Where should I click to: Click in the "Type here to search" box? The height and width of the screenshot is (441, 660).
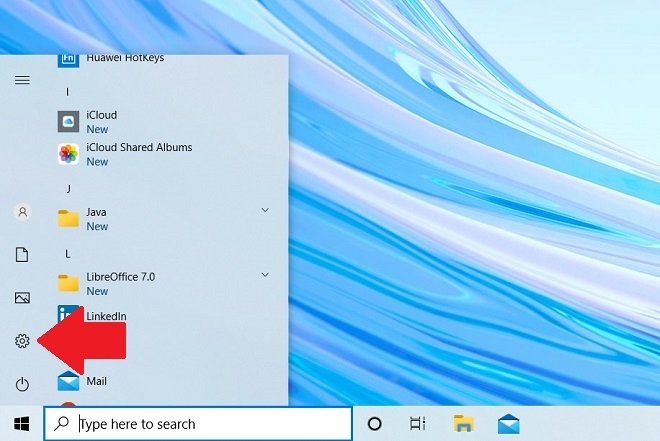198,424
